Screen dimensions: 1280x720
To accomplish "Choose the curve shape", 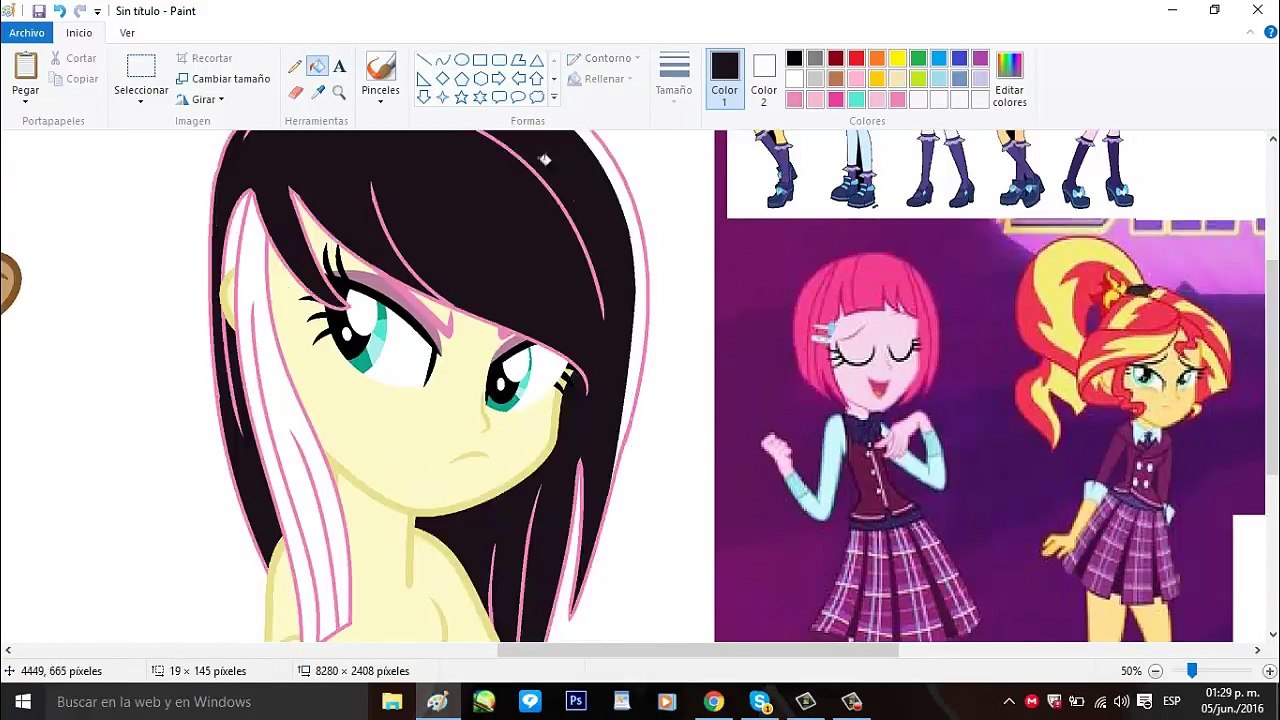I will [442, 60].
